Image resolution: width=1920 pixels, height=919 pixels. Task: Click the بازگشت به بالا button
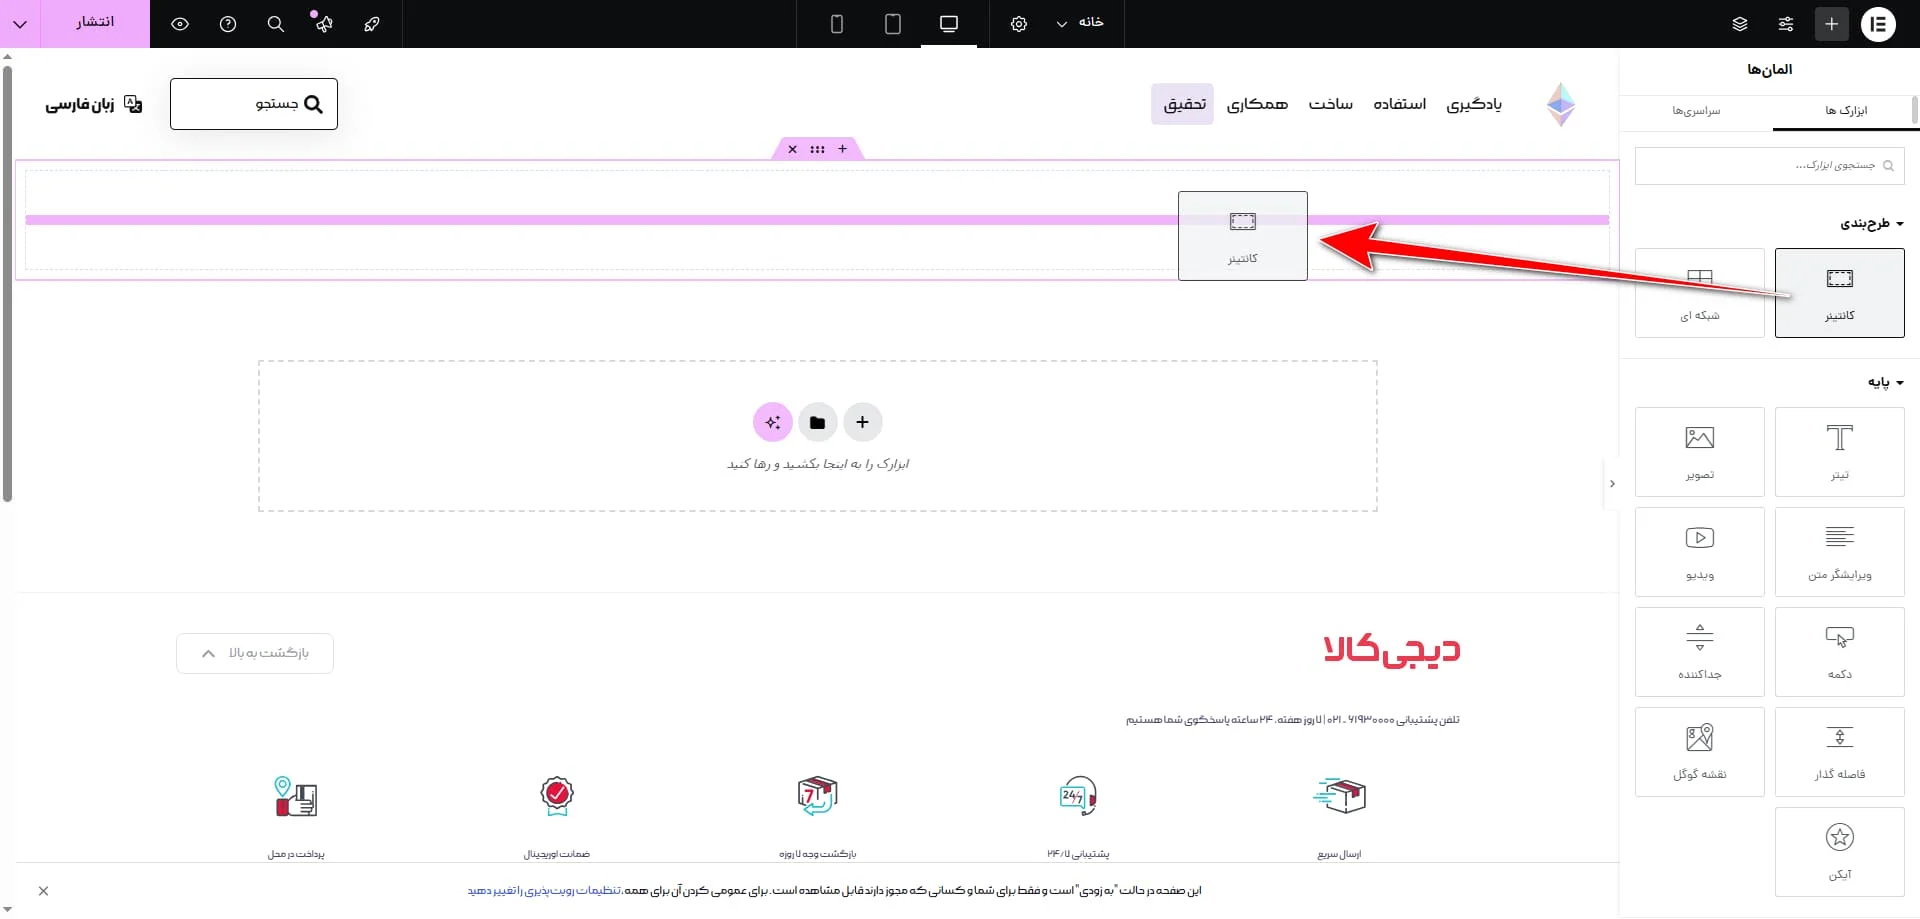[x=255, y=653]
